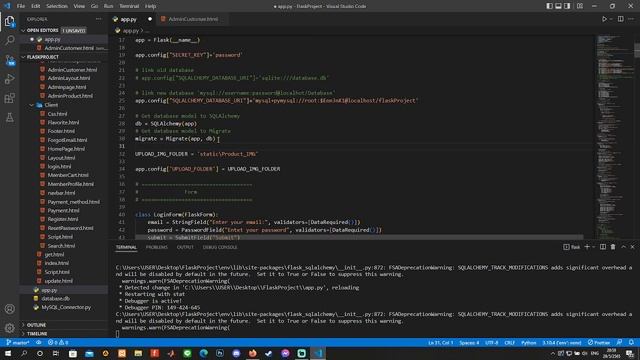Open the Go menu
Image resolution: width=640 pixels, height=360 pixels.
94,6
